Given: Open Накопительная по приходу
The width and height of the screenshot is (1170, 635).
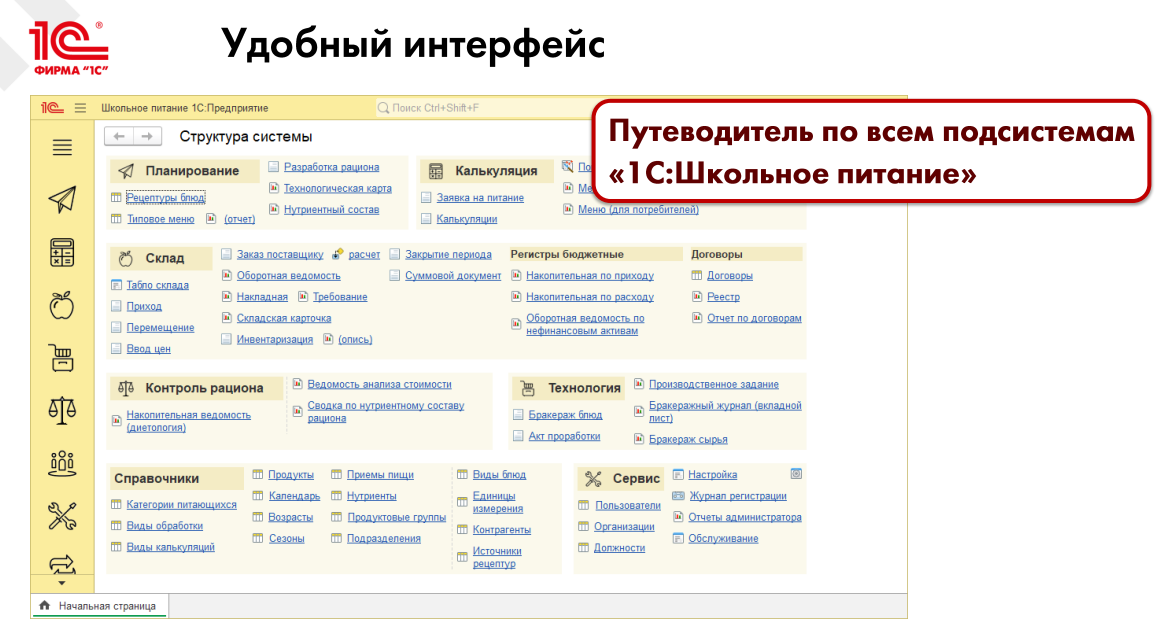Looking at the screenshot, I should pos(590,275).
